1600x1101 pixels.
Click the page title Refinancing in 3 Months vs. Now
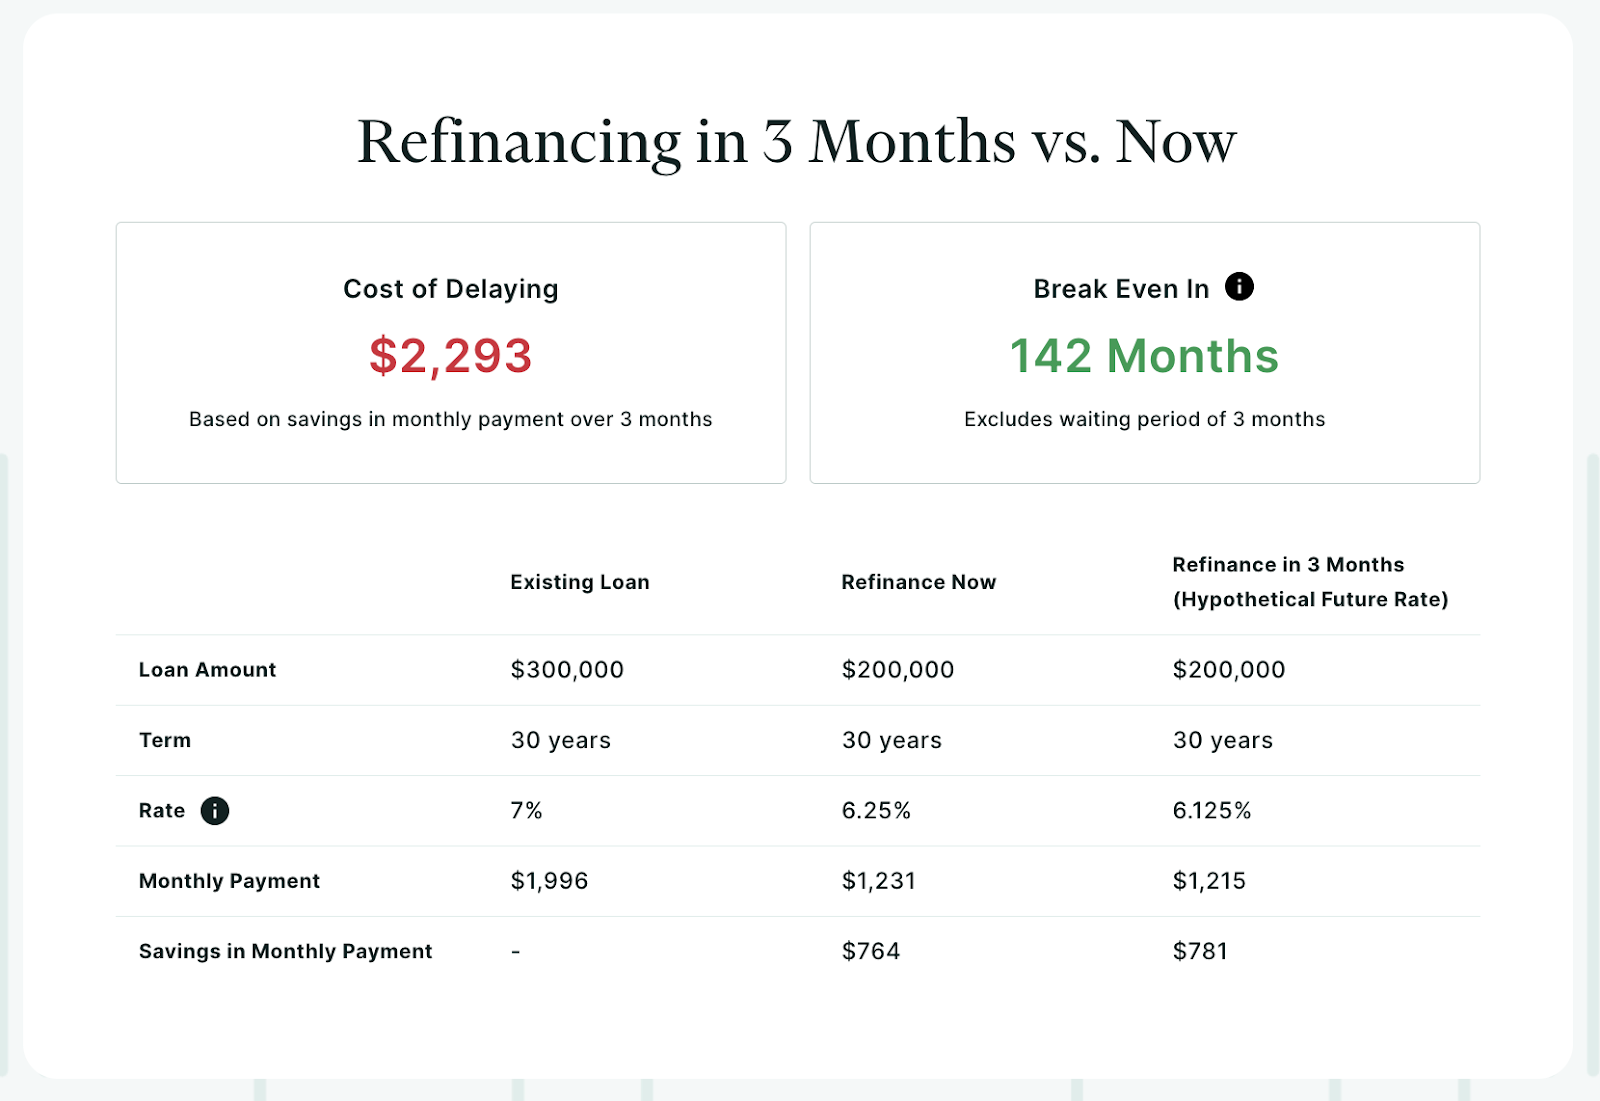[797, 141]
